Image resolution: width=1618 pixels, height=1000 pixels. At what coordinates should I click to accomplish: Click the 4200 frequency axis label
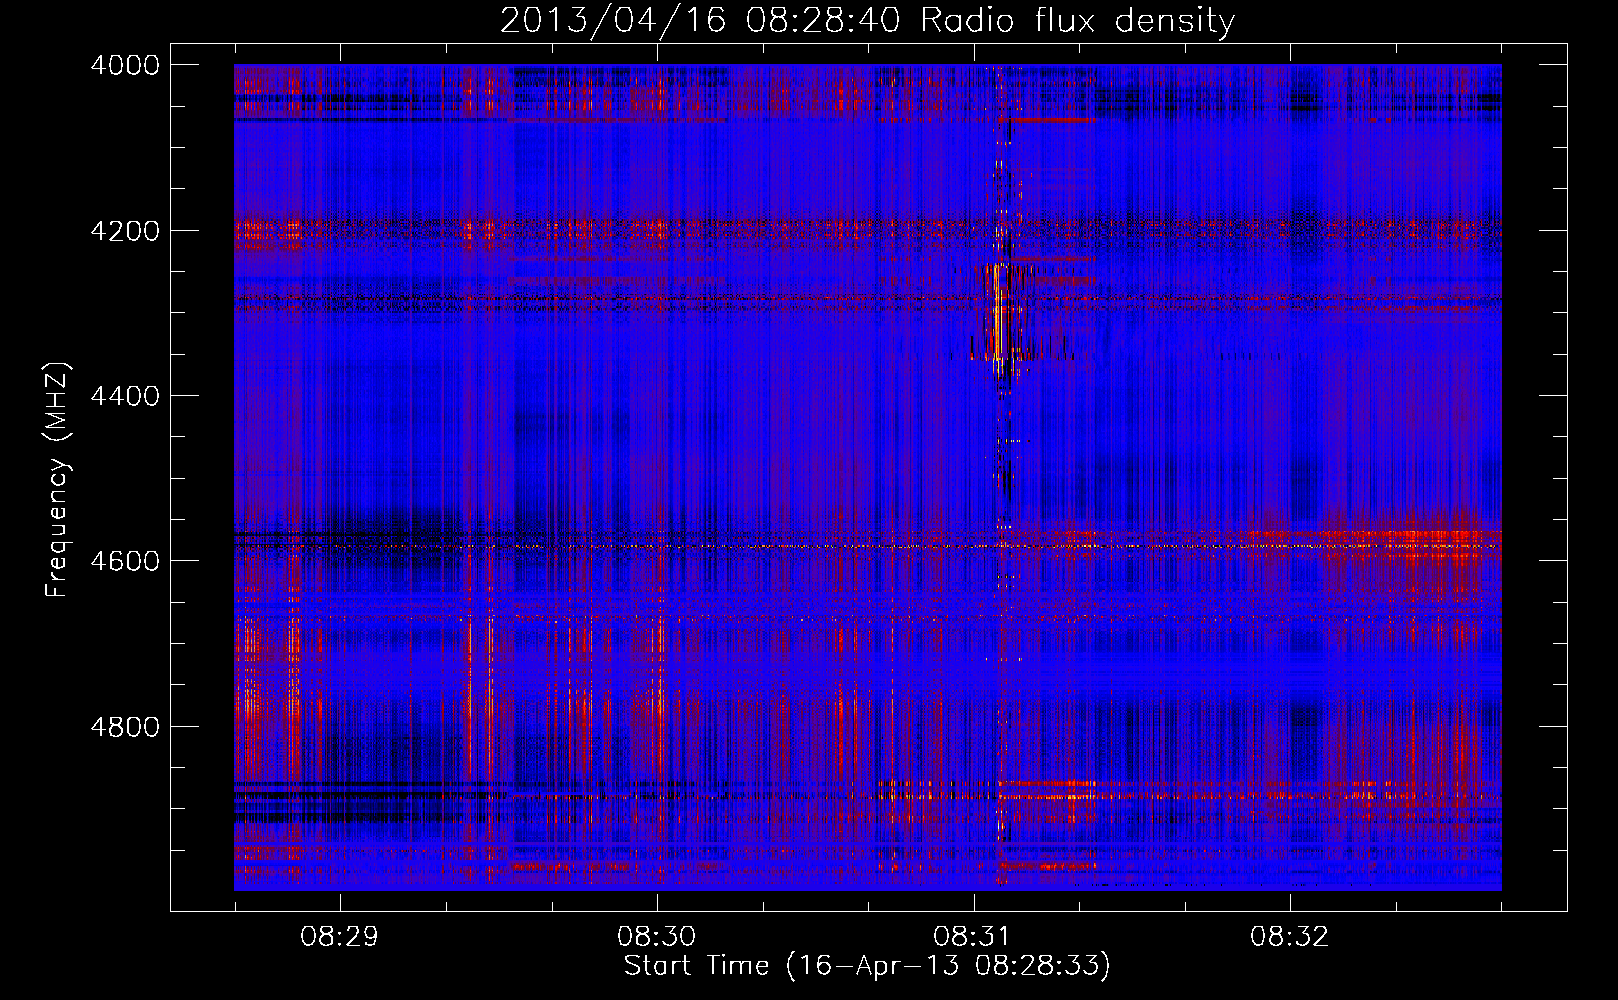125,230
